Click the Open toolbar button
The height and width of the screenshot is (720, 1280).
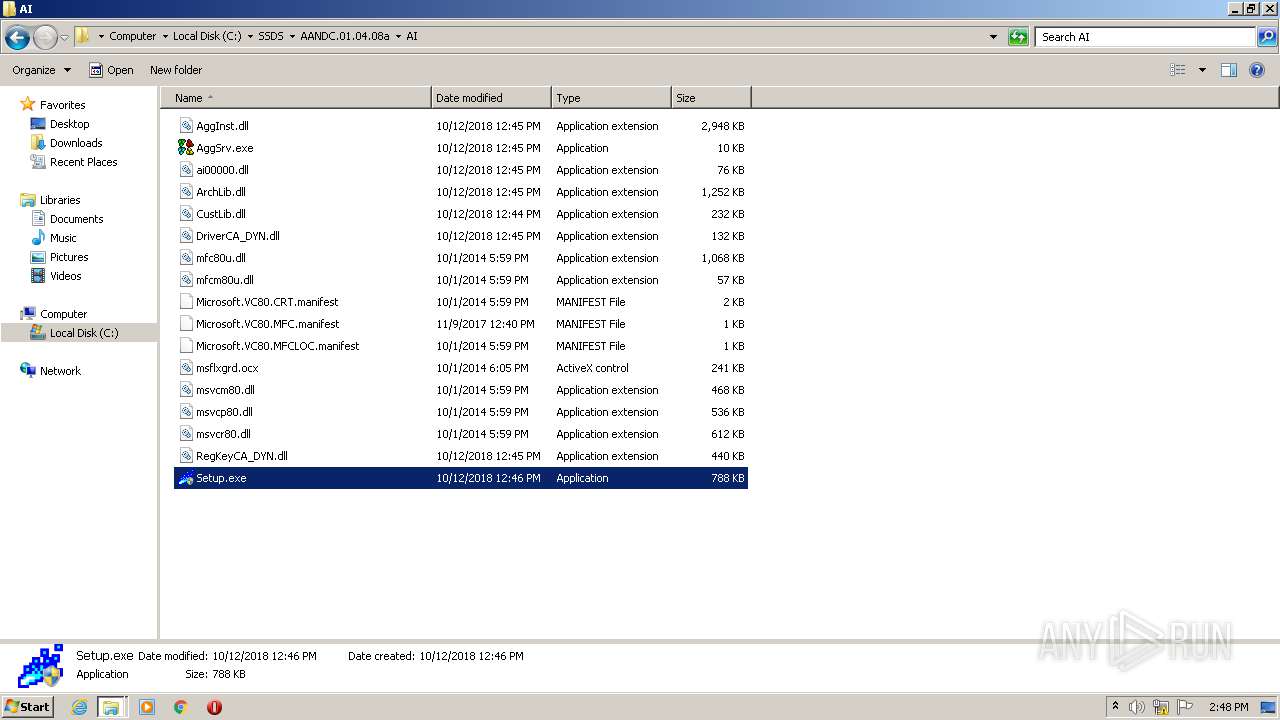[x=111, y=70]
